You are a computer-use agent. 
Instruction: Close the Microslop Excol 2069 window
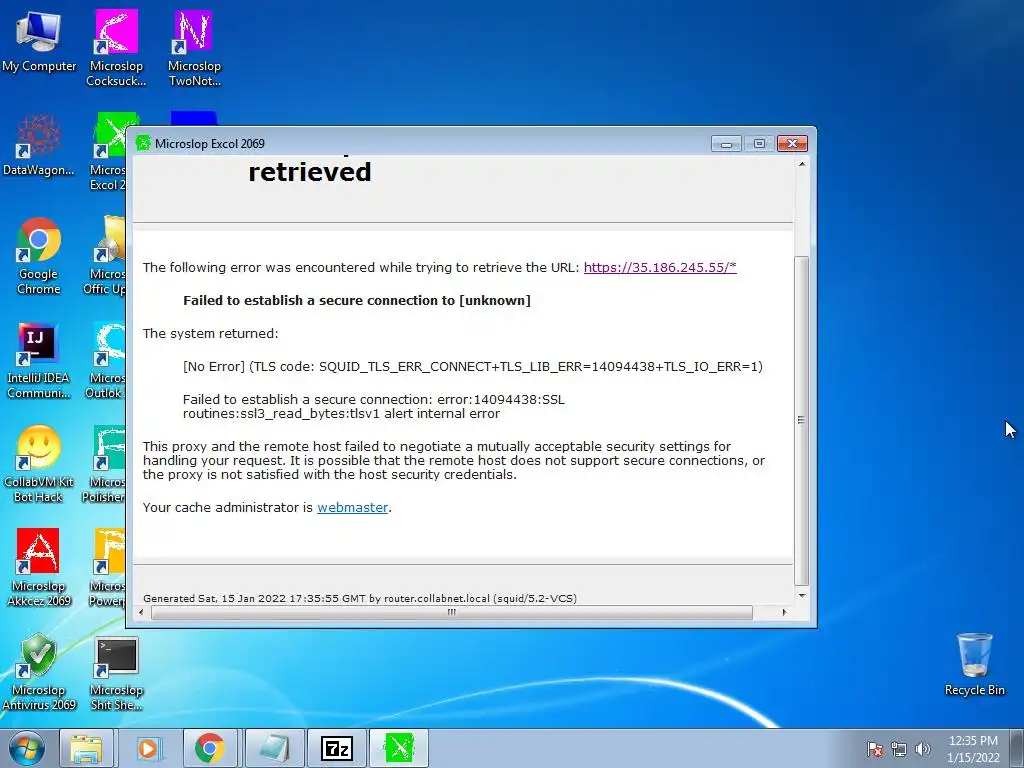click(x=792, y=144)
